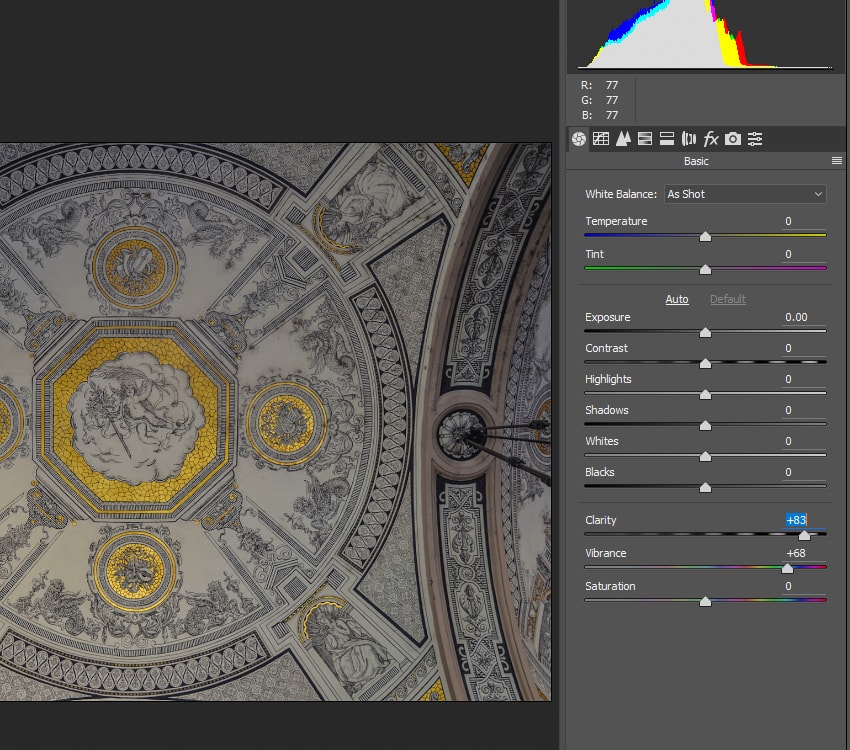Click the Default tone link

point(727,299)
